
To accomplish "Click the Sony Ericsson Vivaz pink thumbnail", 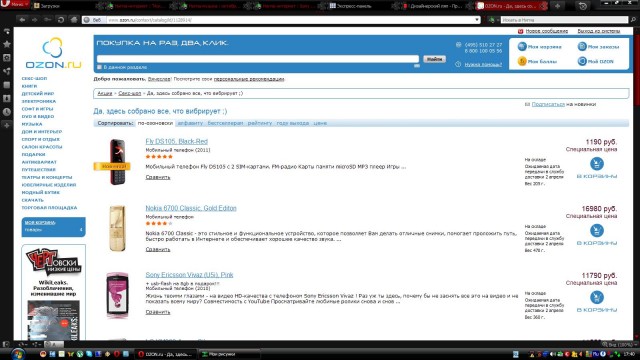I will click(x=117, y=295).
